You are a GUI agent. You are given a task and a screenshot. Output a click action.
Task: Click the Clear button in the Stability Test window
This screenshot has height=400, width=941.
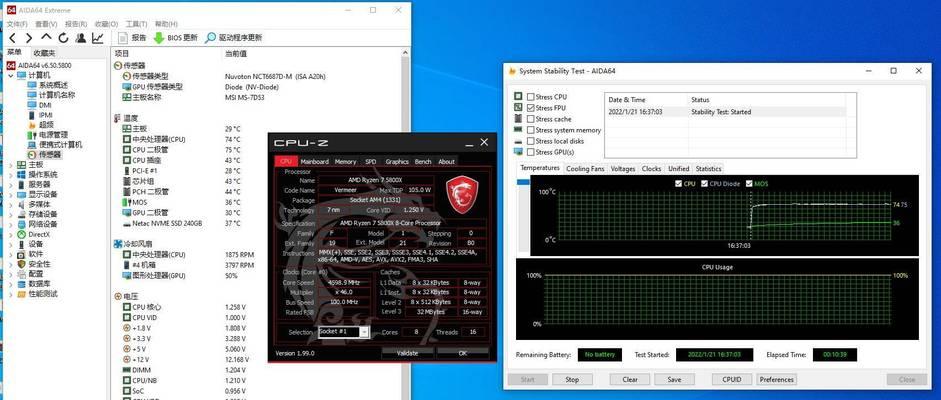point(630,380)
